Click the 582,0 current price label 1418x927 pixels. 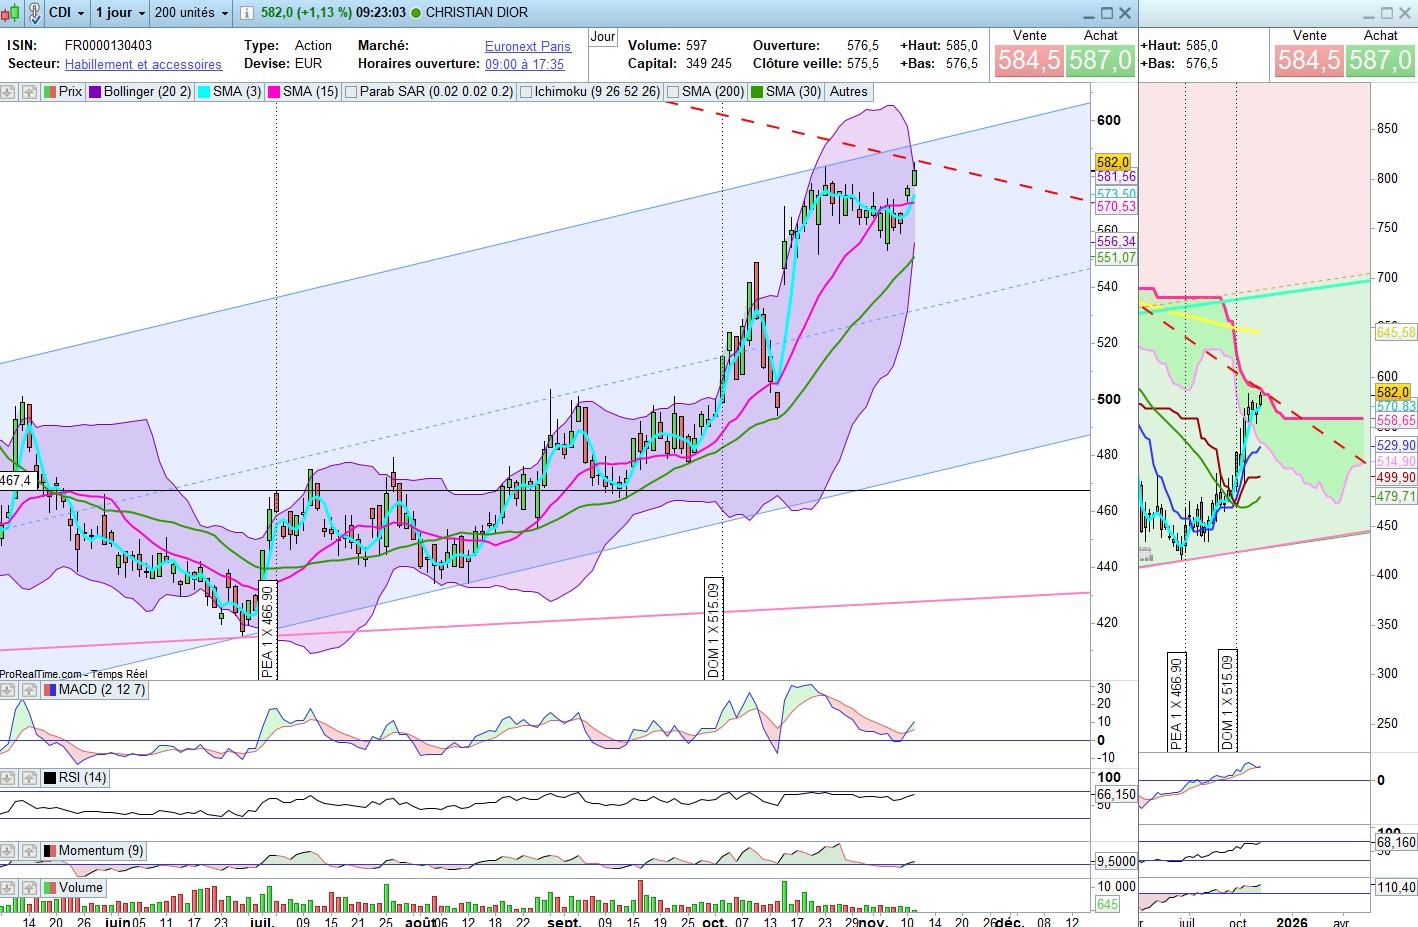[x=1112, y=162]
